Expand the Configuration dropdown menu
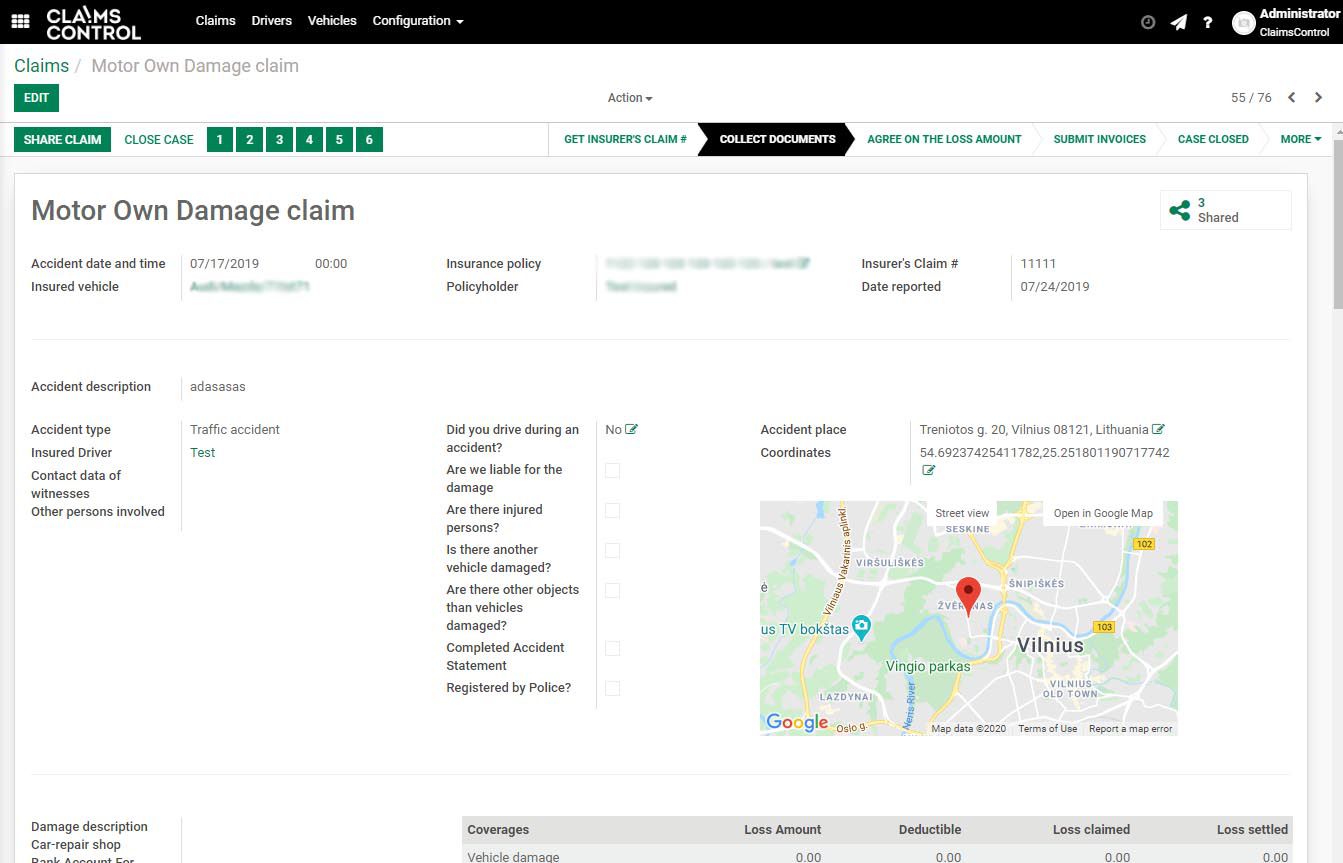The width and height of the screenshot is (1343, 863). coord(417,21)
